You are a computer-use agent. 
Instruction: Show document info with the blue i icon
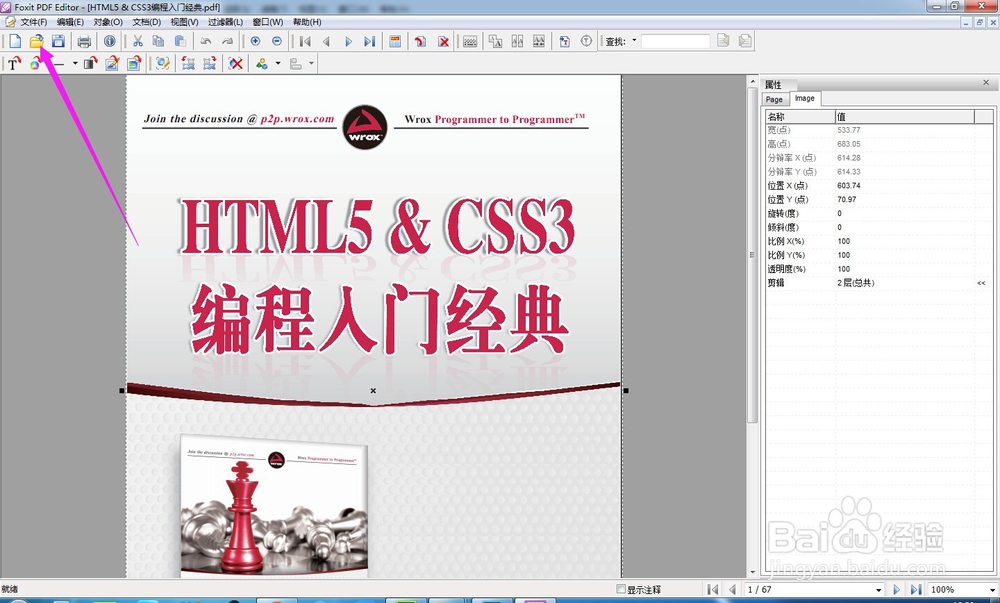point(110,41)
